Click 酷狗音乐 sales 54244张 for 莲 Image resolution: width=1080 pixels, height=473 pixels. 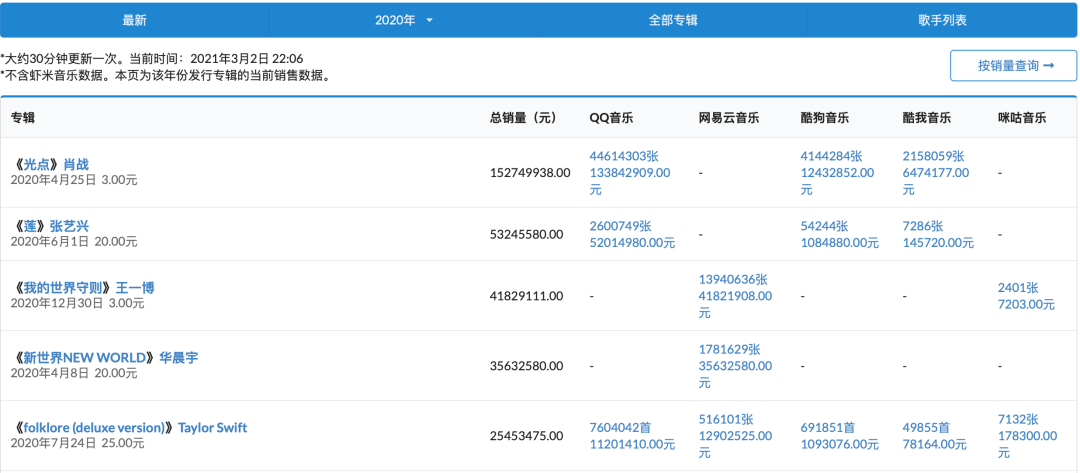(824, 226)
